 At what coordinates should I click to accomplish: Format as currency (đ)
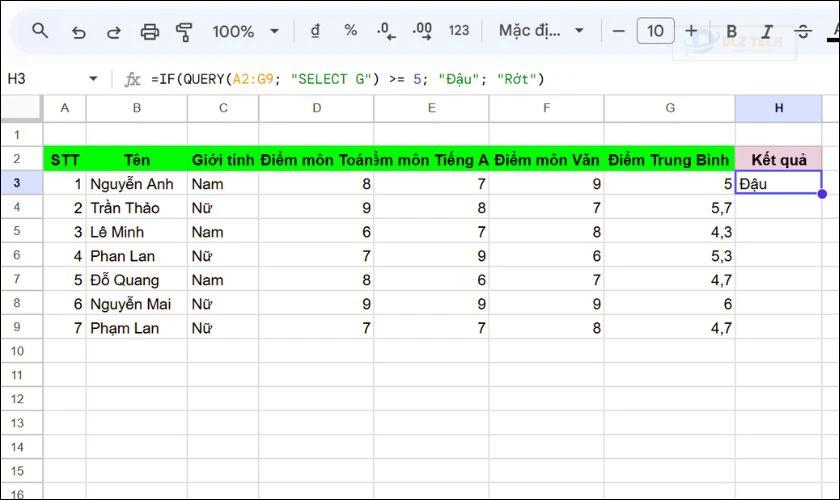point(315,31)
